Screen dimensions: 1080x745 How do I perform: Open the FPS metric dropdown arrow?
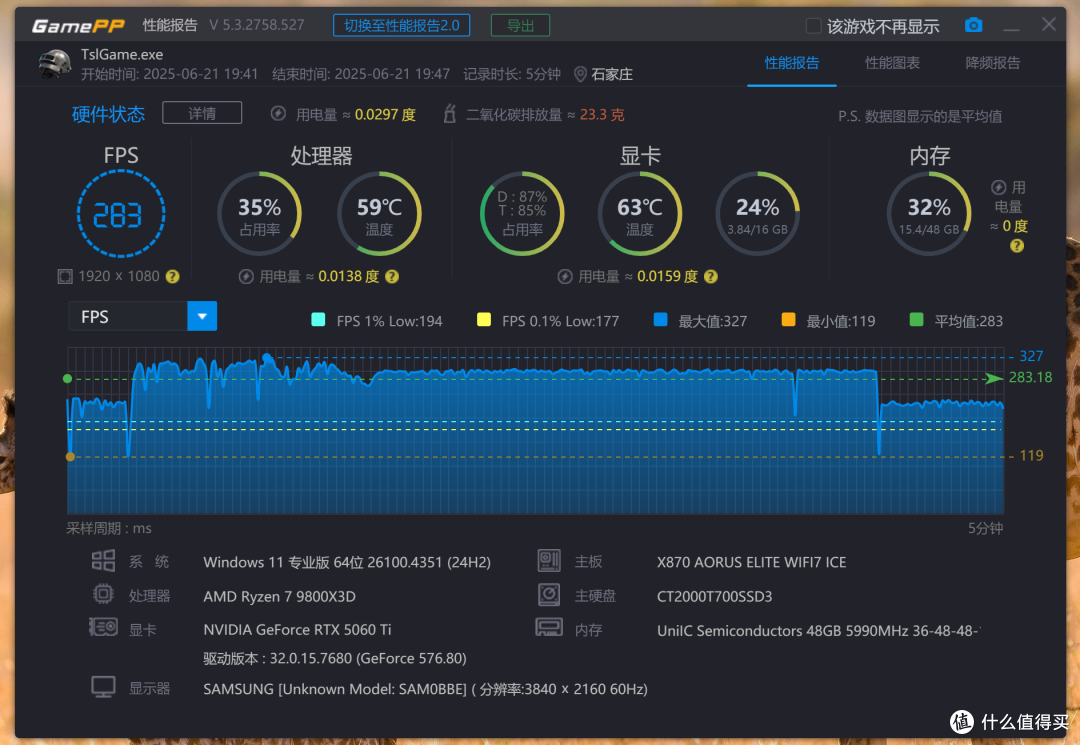[x=202, y=316]
